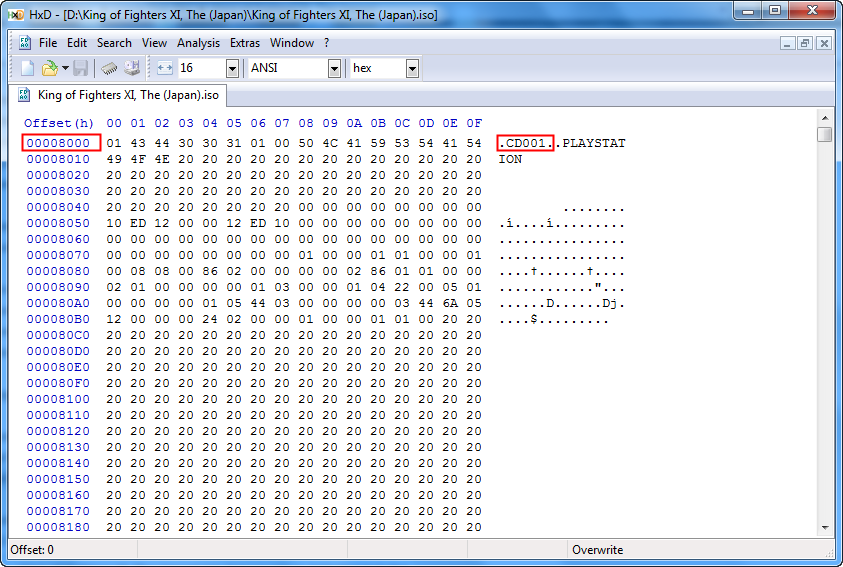Minimize the inner document window
This screenshot has width=843, height=567.
[x=787, y=43]
